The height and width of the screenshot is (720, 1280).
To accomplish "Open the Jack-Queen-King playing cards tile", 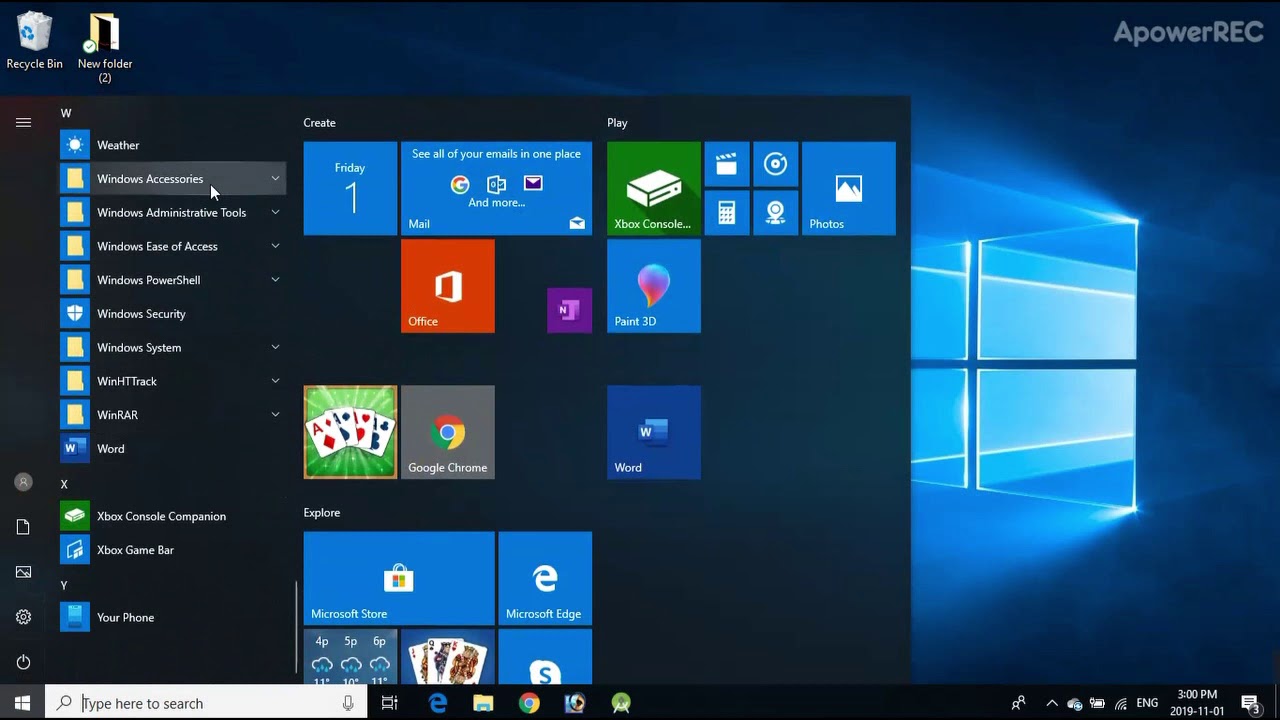I will (x=447, y=657).
